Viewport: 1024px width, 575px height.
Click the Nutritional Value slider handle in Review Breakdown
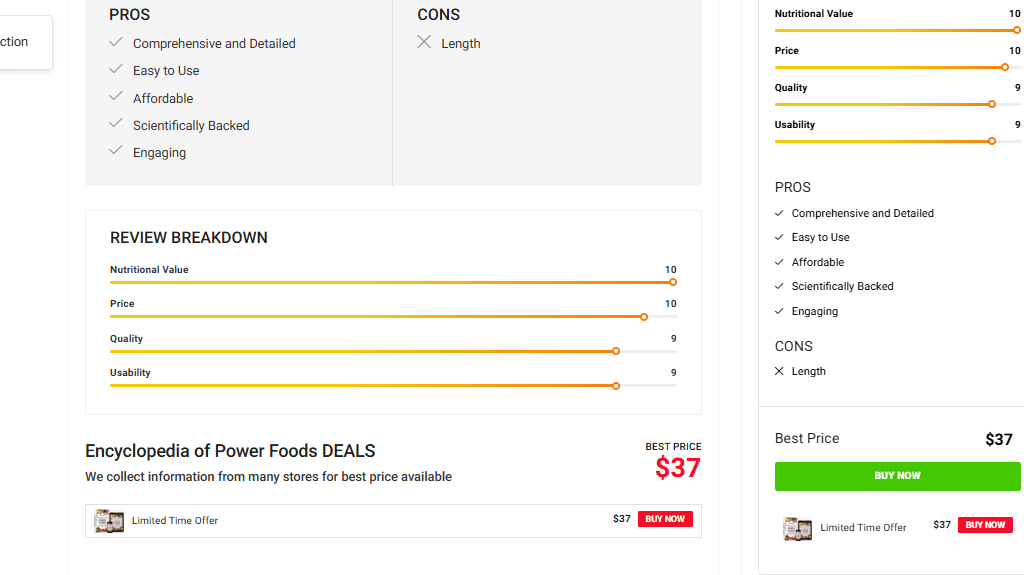coord(673,282)
